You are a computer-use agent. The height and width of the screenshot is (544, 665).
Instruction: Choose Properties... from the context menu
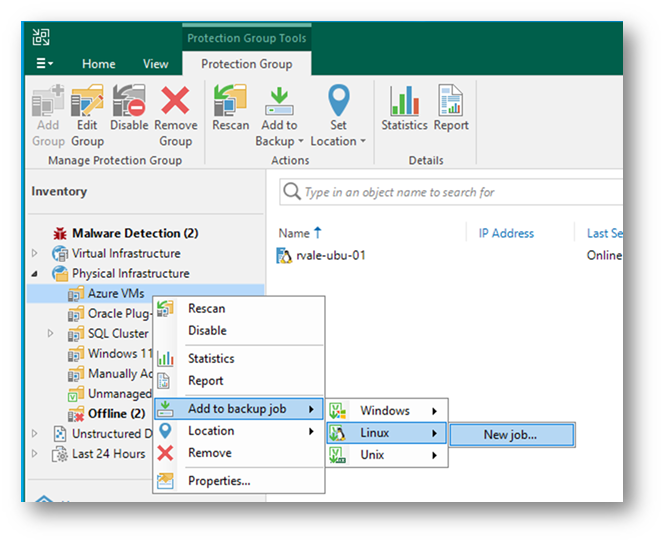point(219,481)
